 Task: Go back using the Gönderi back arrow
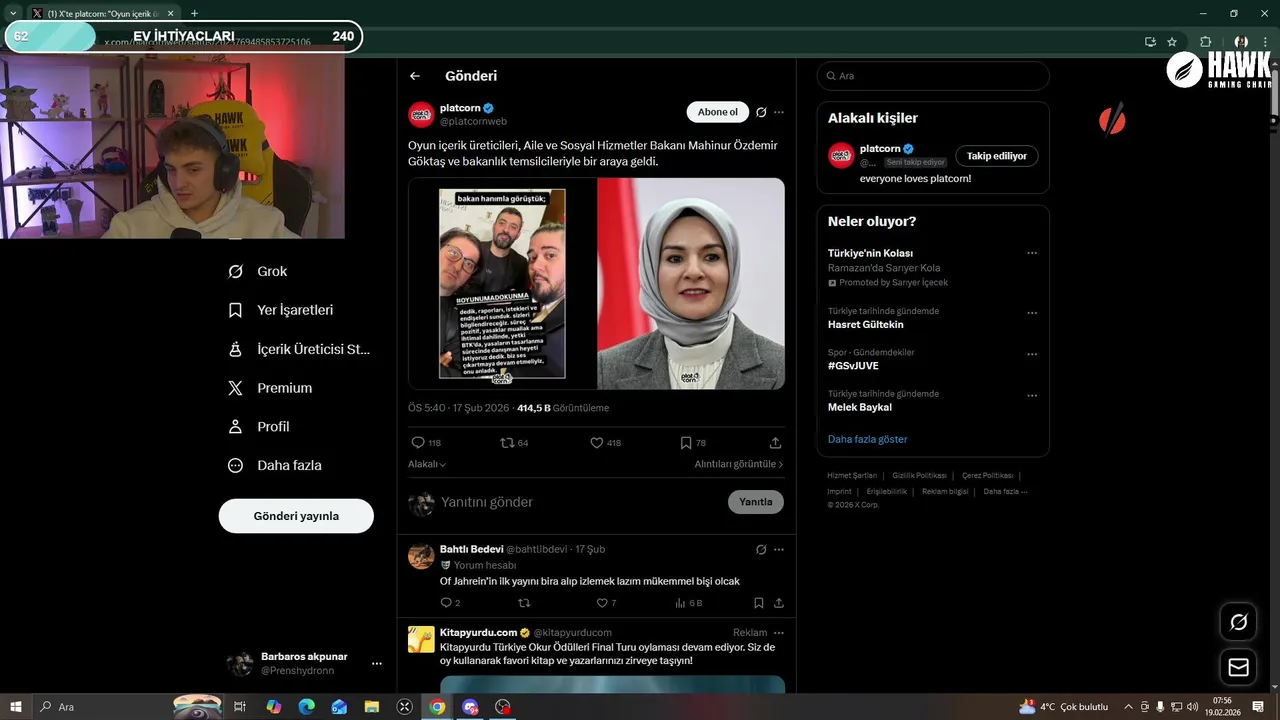(415, 76)
